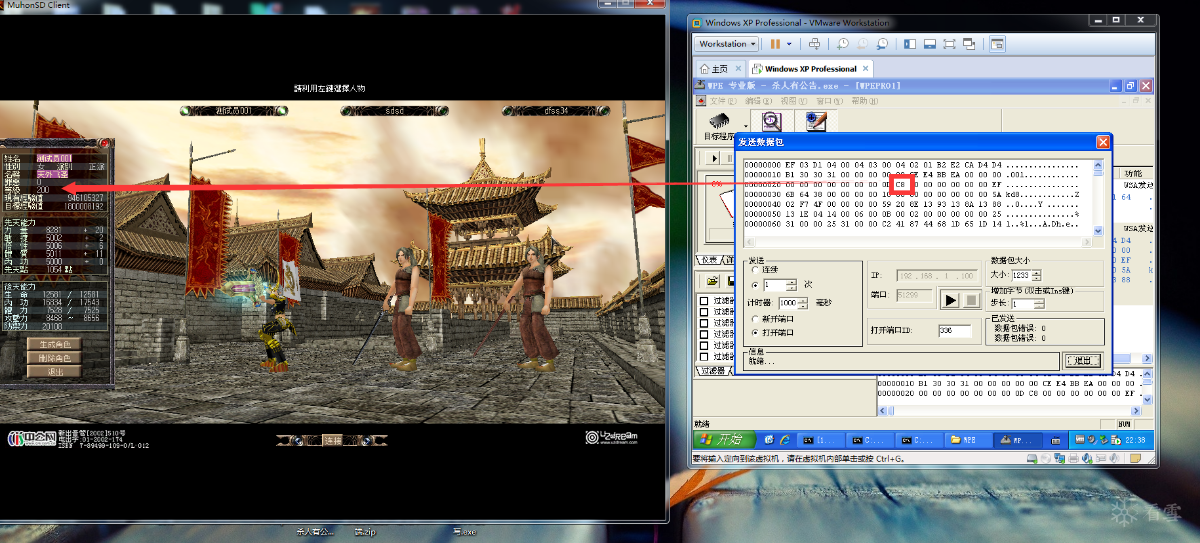The image size is (1200, 543).
Task: Click the send Ctrl+Alt+Del icon in VMware toolbar
Action: [x=814, y=44]
